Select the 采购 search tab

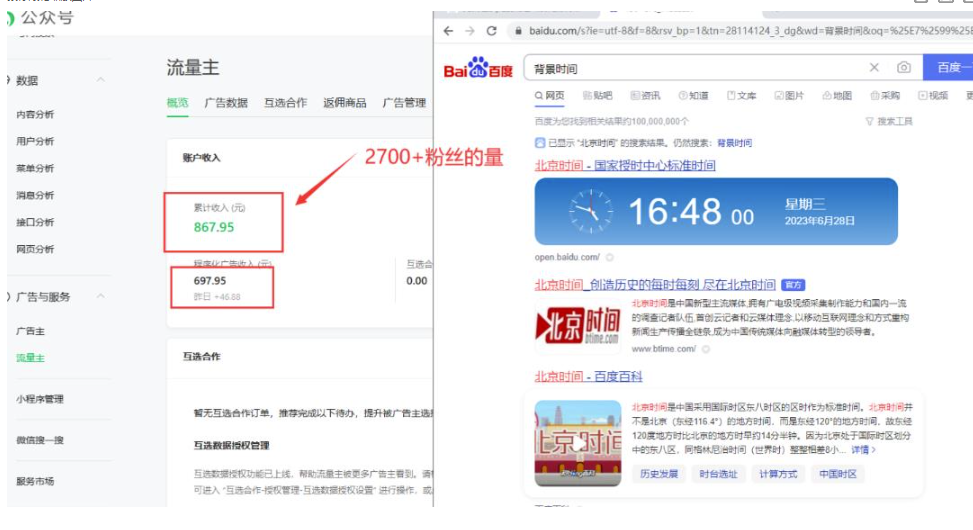(885, 95)
